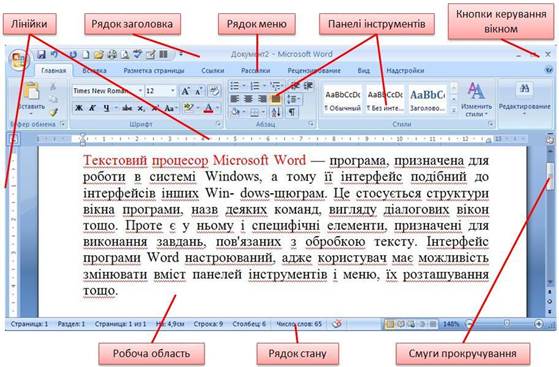Image resolution: width=559 pixels, height=367 pixels.
Task: Apply the Обычный style
Action: (x=343, y=100)
